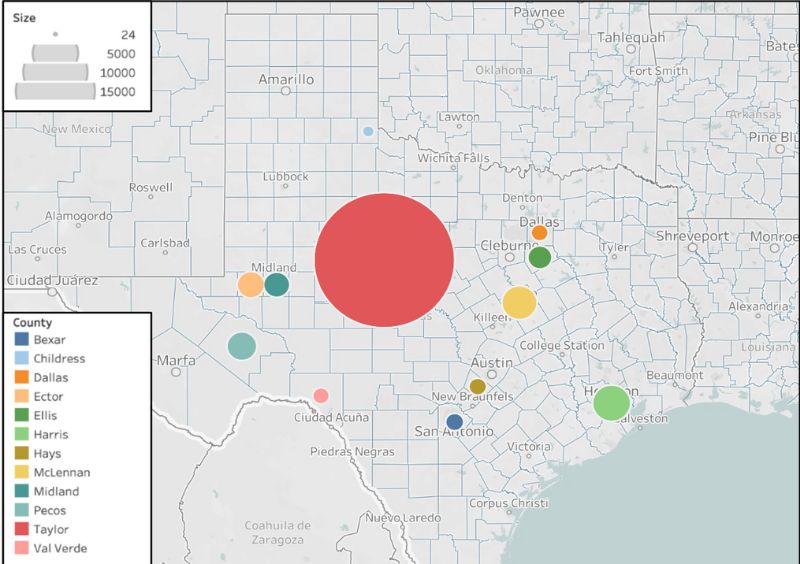Click the 24 value in Size legend
This screenshot has height=564, width=800.
128,35
